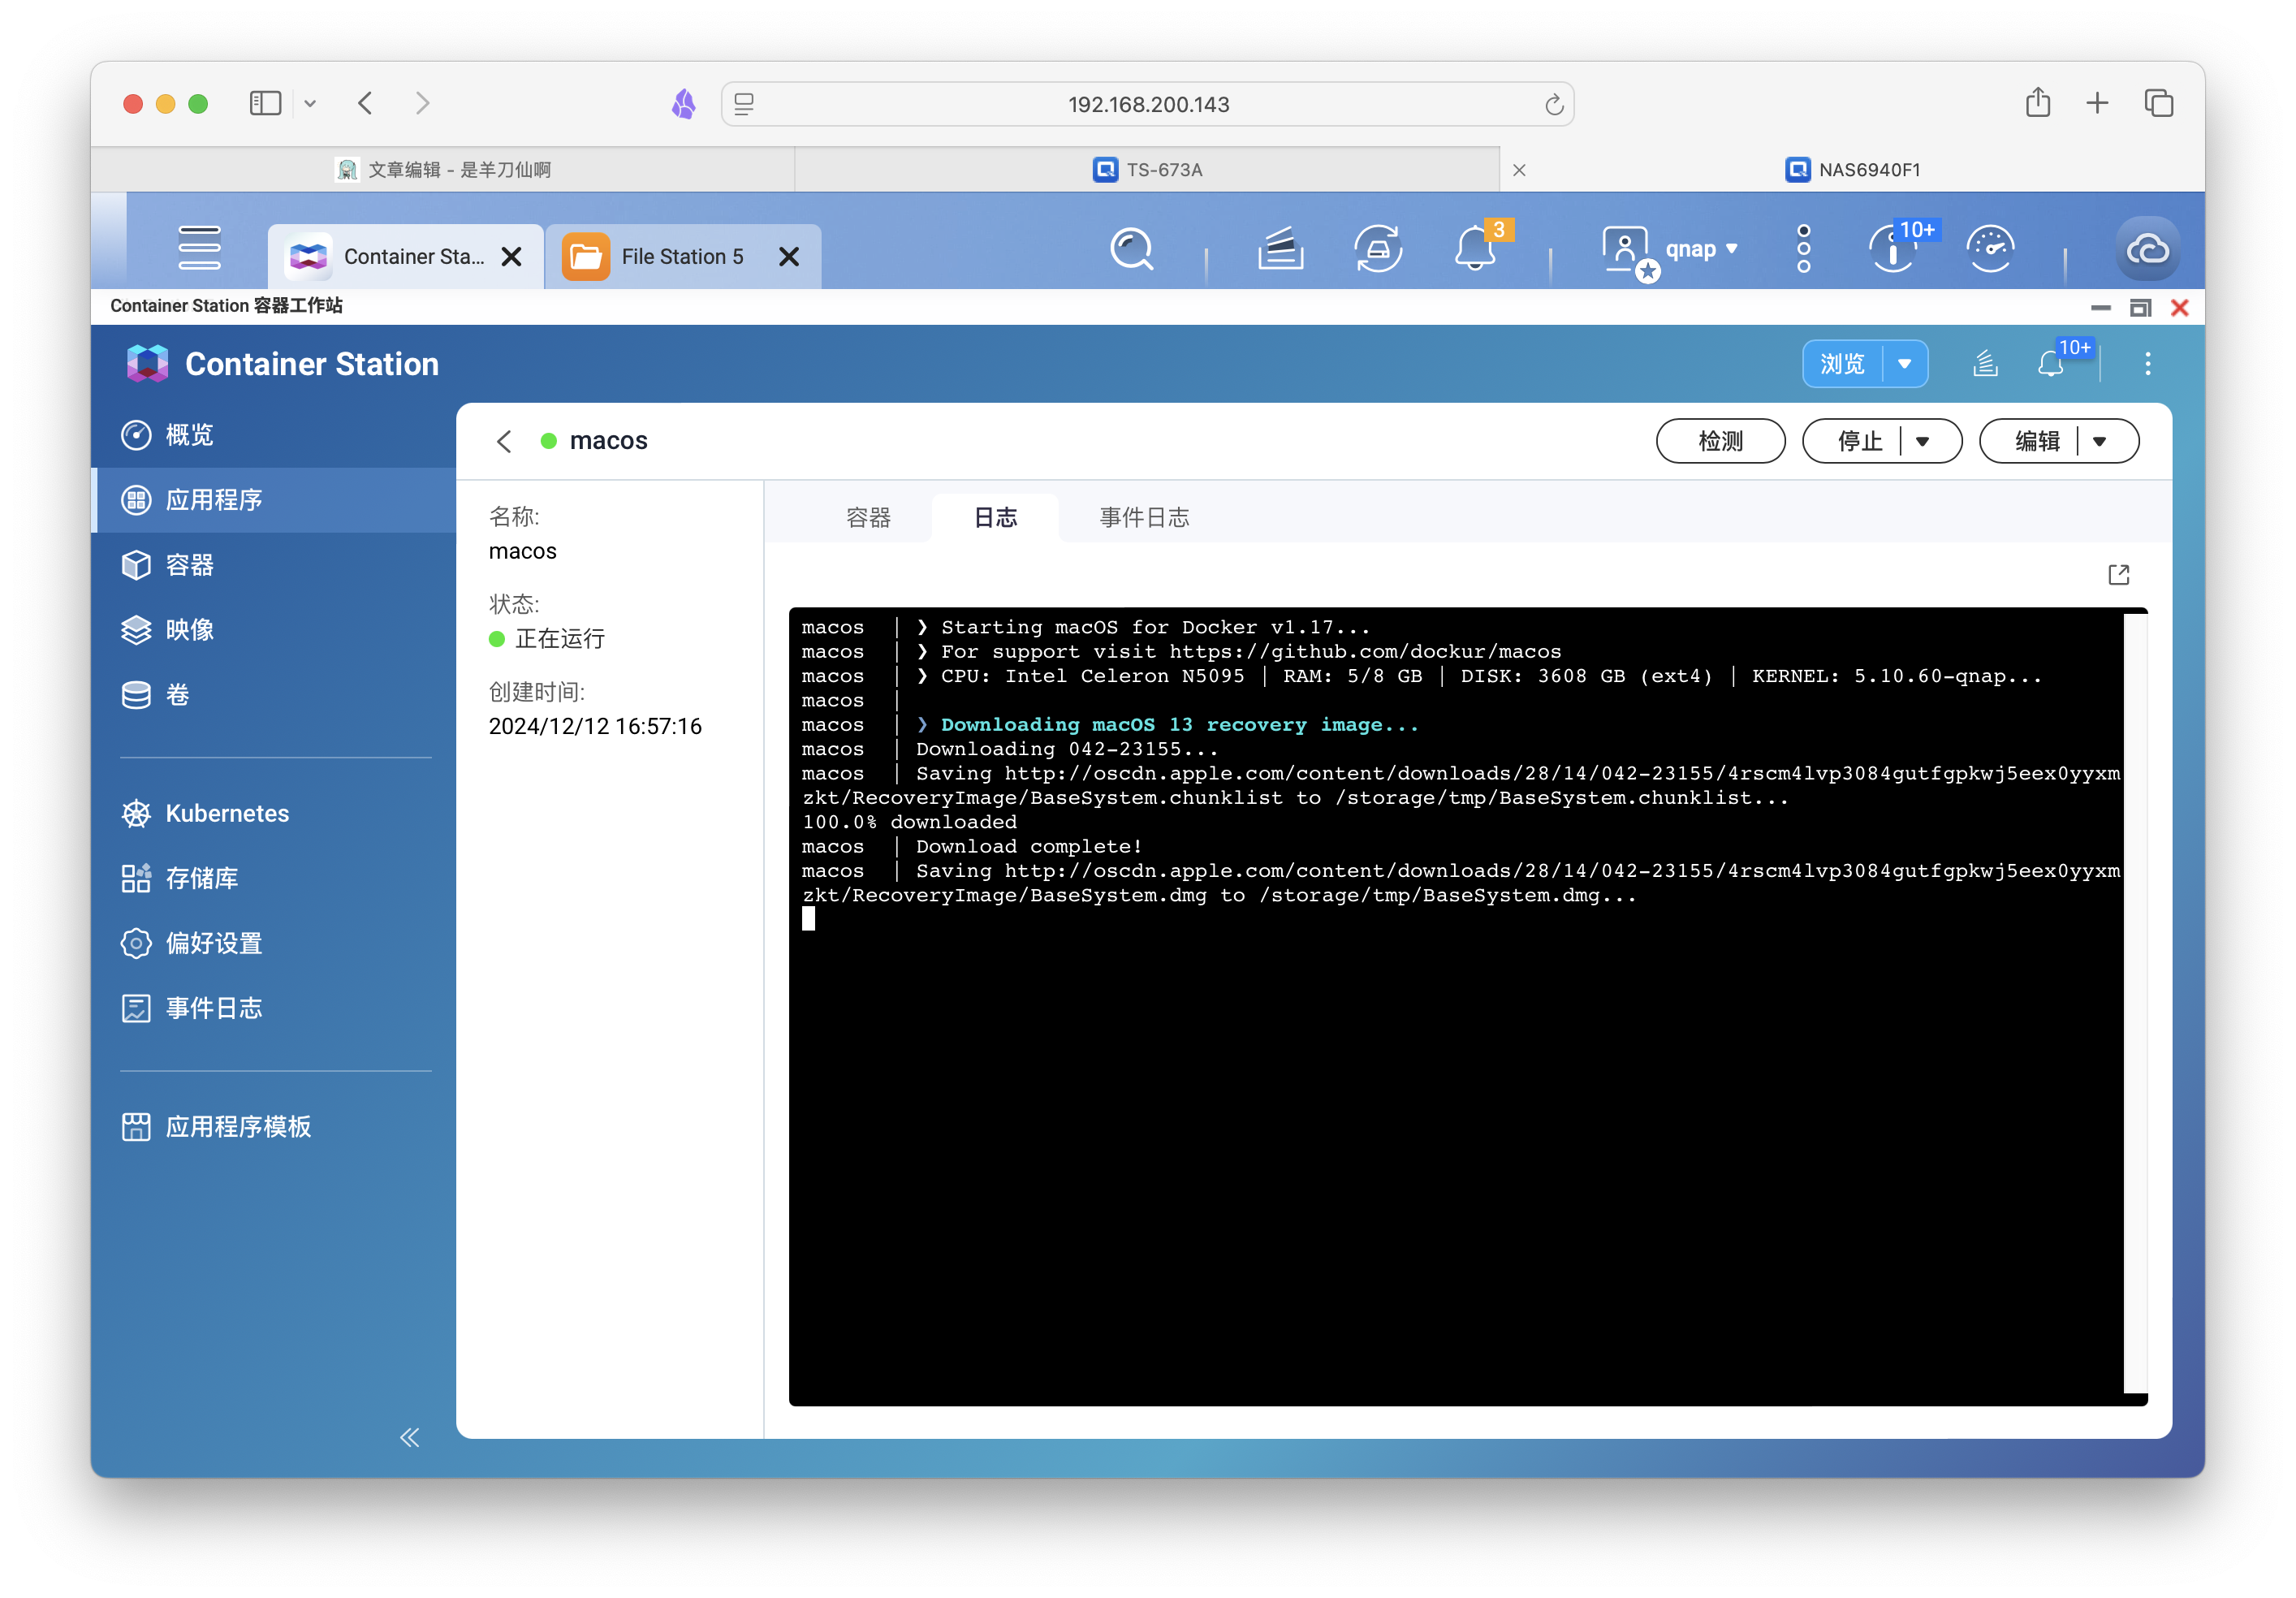The height and width of the screenshot is (1598, 2296).
Task: Switch to the 日志 tab
Action: 995,517
